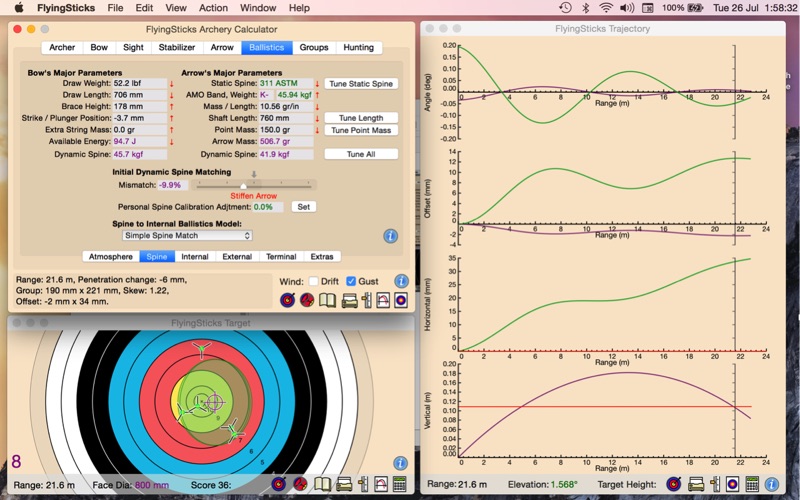Click the sight ruler icon in Trajectory window
Screen dimensions: 800x500
[715, 484]
